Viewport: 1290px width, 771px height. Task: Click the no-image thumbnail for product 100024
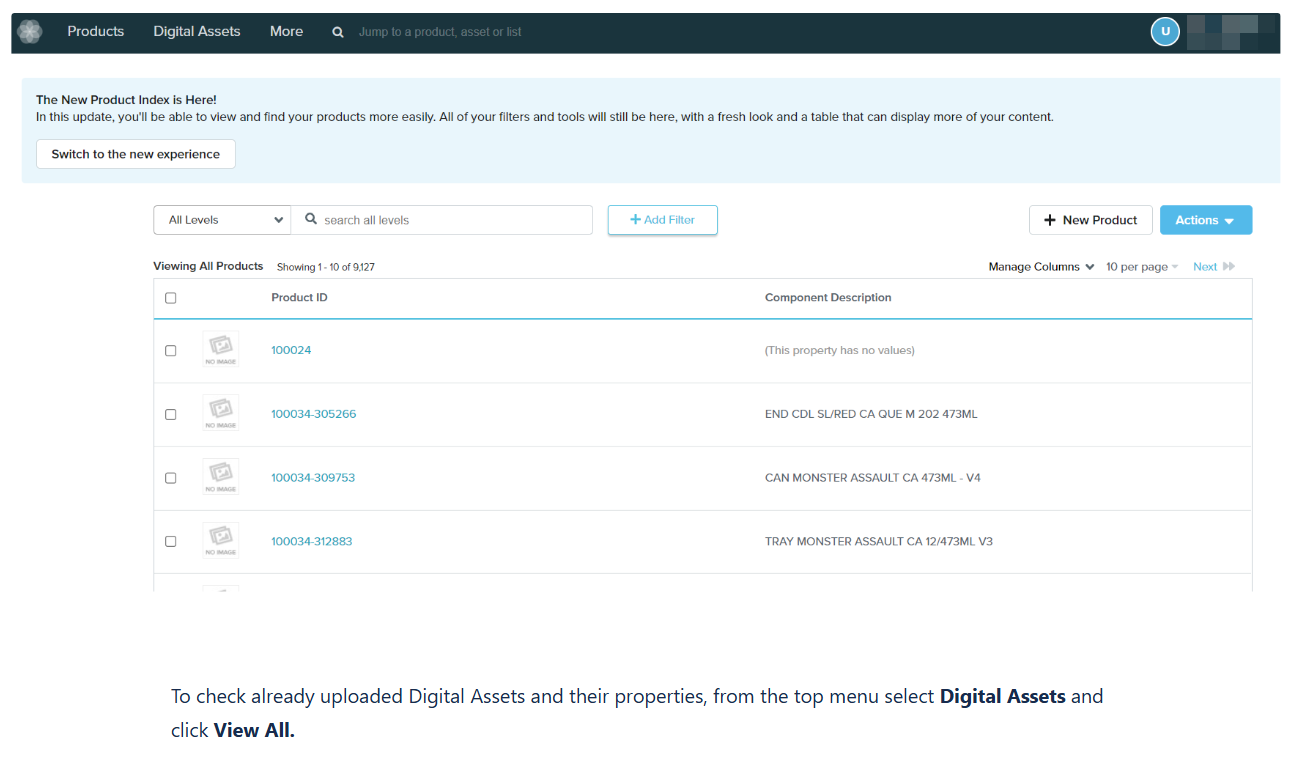click(220, 350)
